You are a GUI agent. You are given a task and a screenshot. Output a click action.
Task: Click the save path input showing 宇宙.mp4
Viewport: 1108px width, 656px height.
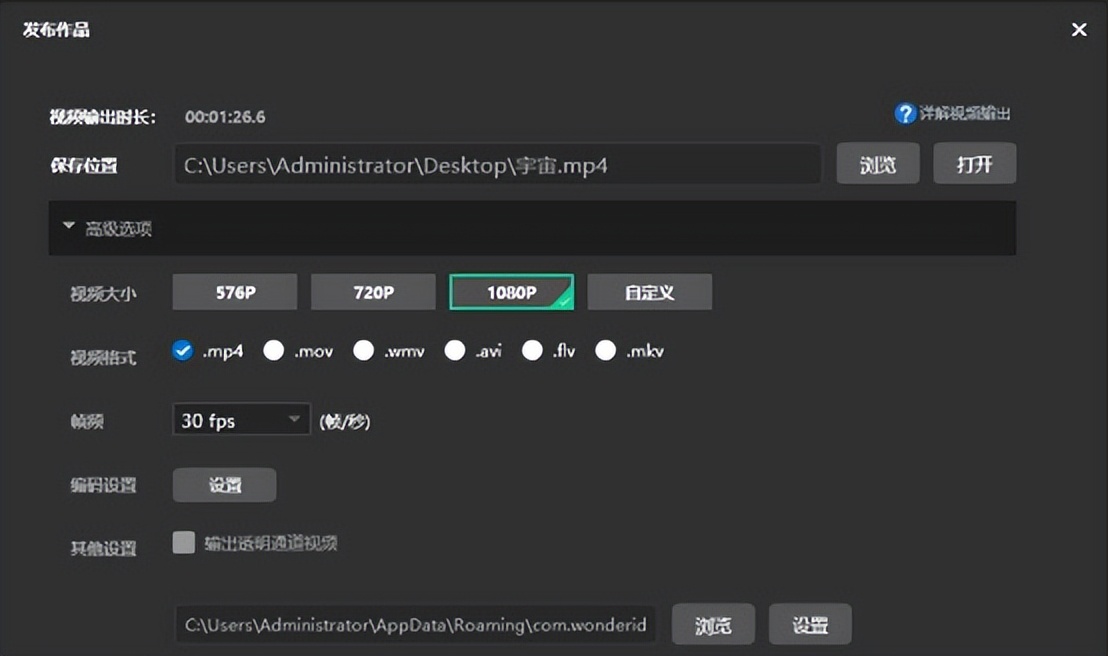pos(497,163)
